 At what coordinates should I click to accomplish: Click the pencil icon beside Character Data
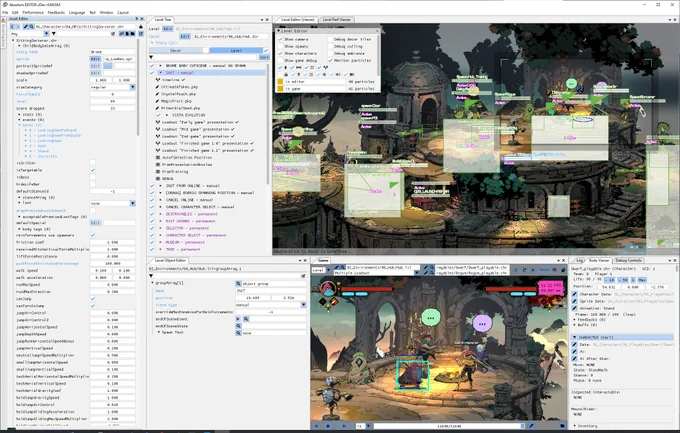click(x=575, y=294)
